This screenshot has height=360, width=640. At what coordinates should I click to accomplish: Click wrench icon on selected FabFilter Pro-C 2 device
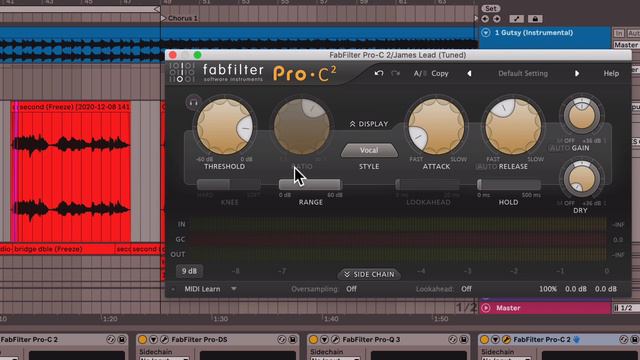click(x=507, y=340)
